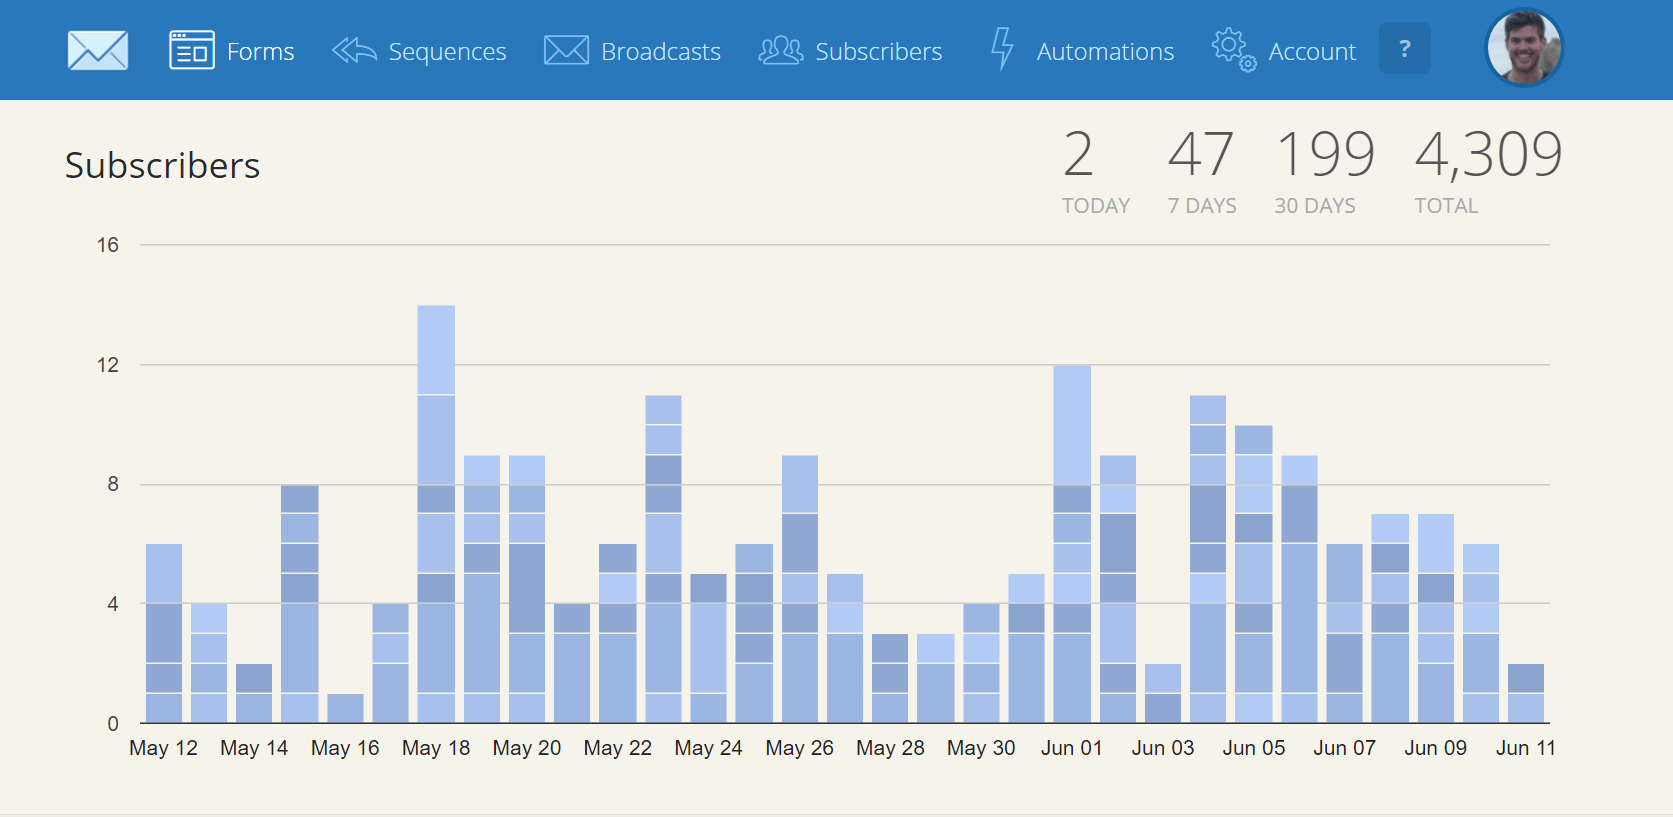Select Subscribers in the navigation bar
The height and width of the screenshot is (817, 1673).
(878, 52)
